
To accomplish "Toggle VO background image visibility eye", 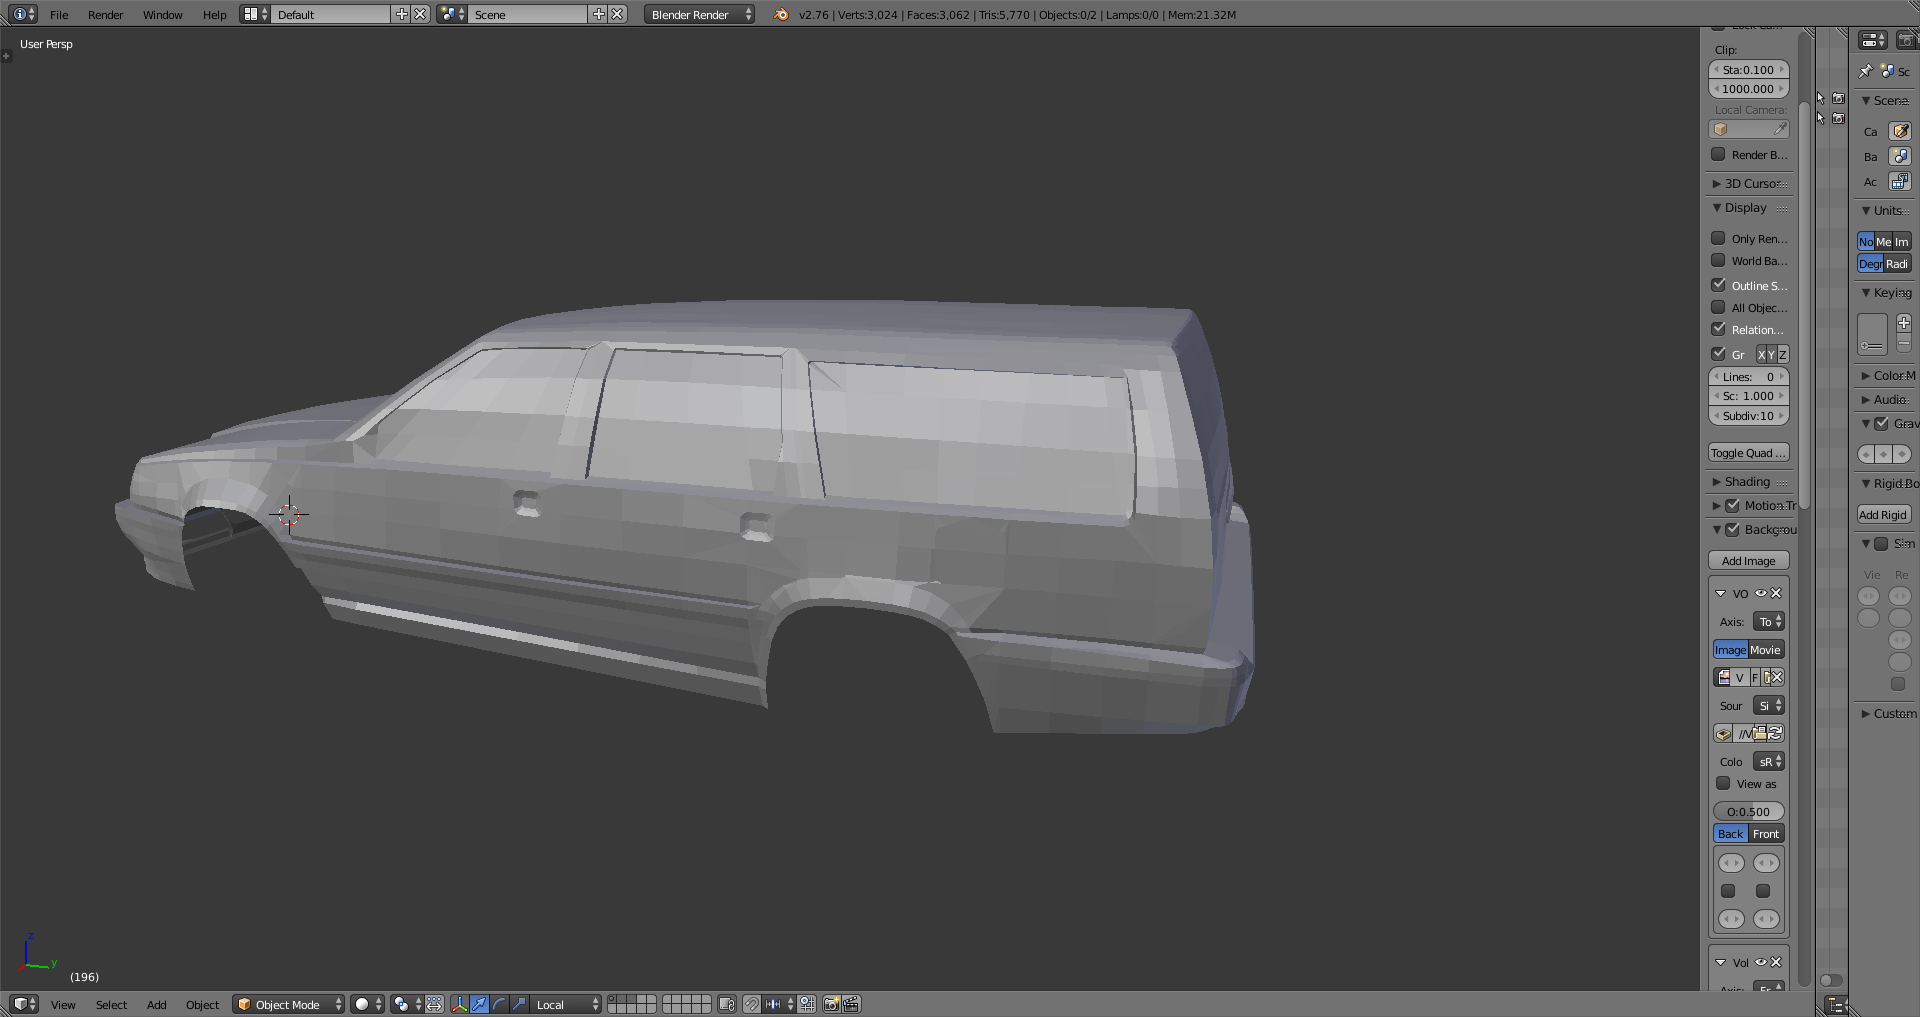I will (x=1761, y=593).
